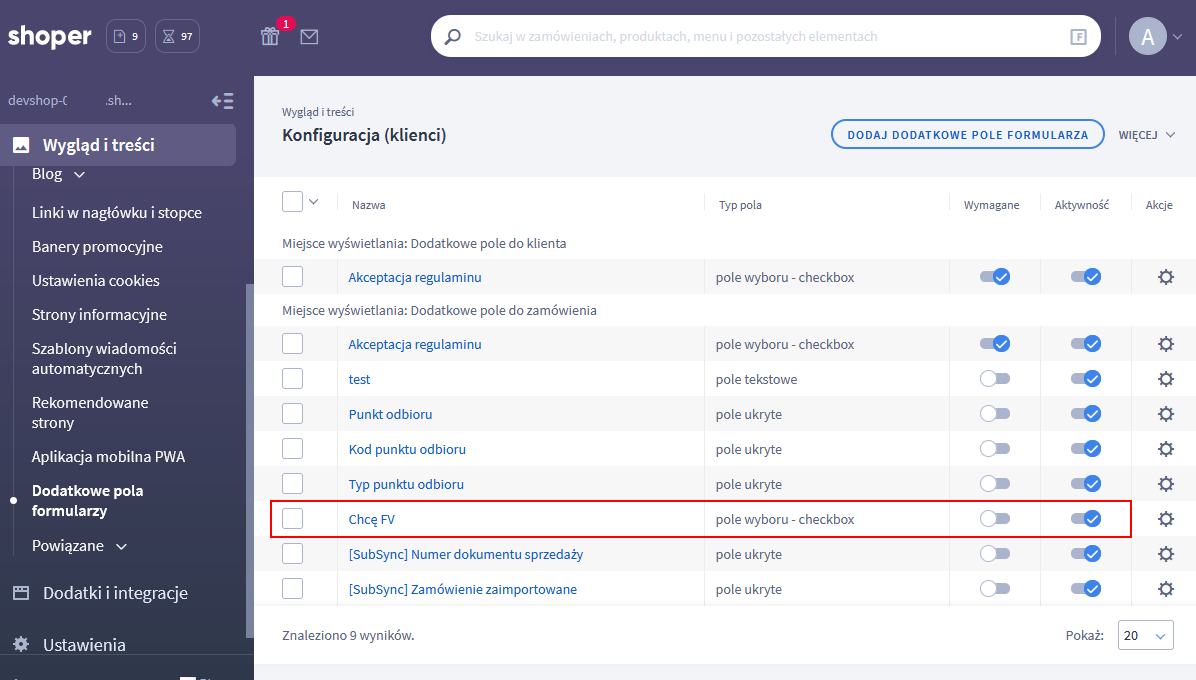Click the hourglass counter badge showing 97

point(178,36)
